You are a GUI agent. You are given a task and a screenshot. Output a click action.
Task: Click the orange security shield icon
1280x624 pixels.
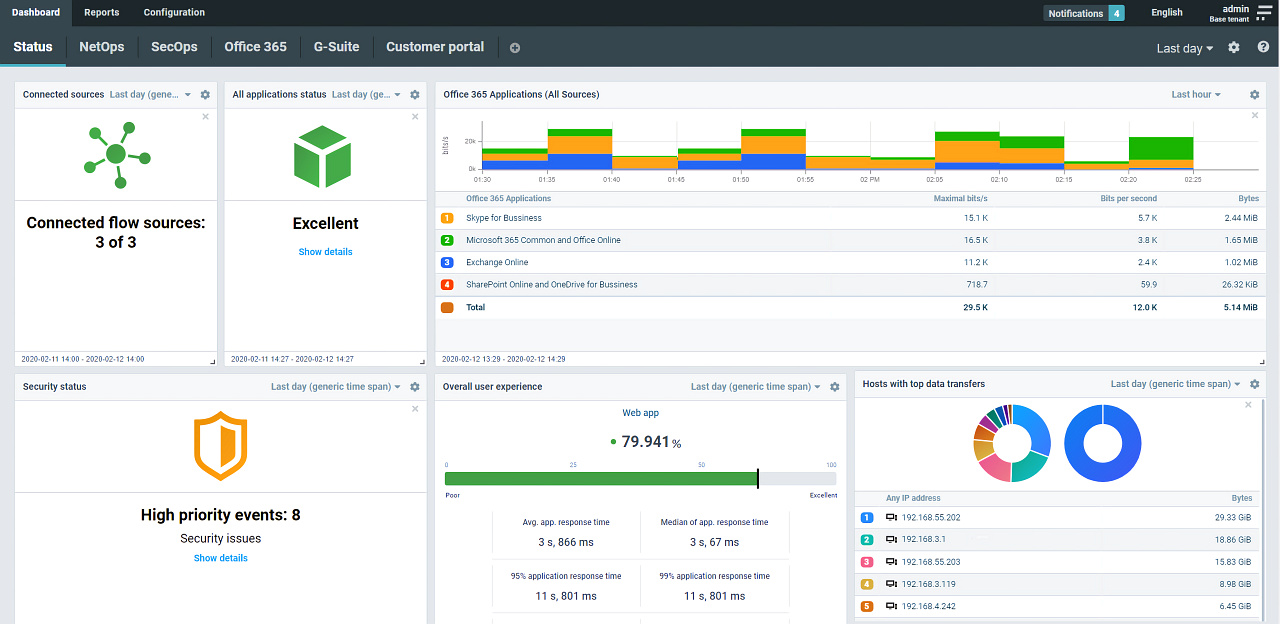(220, 446)
